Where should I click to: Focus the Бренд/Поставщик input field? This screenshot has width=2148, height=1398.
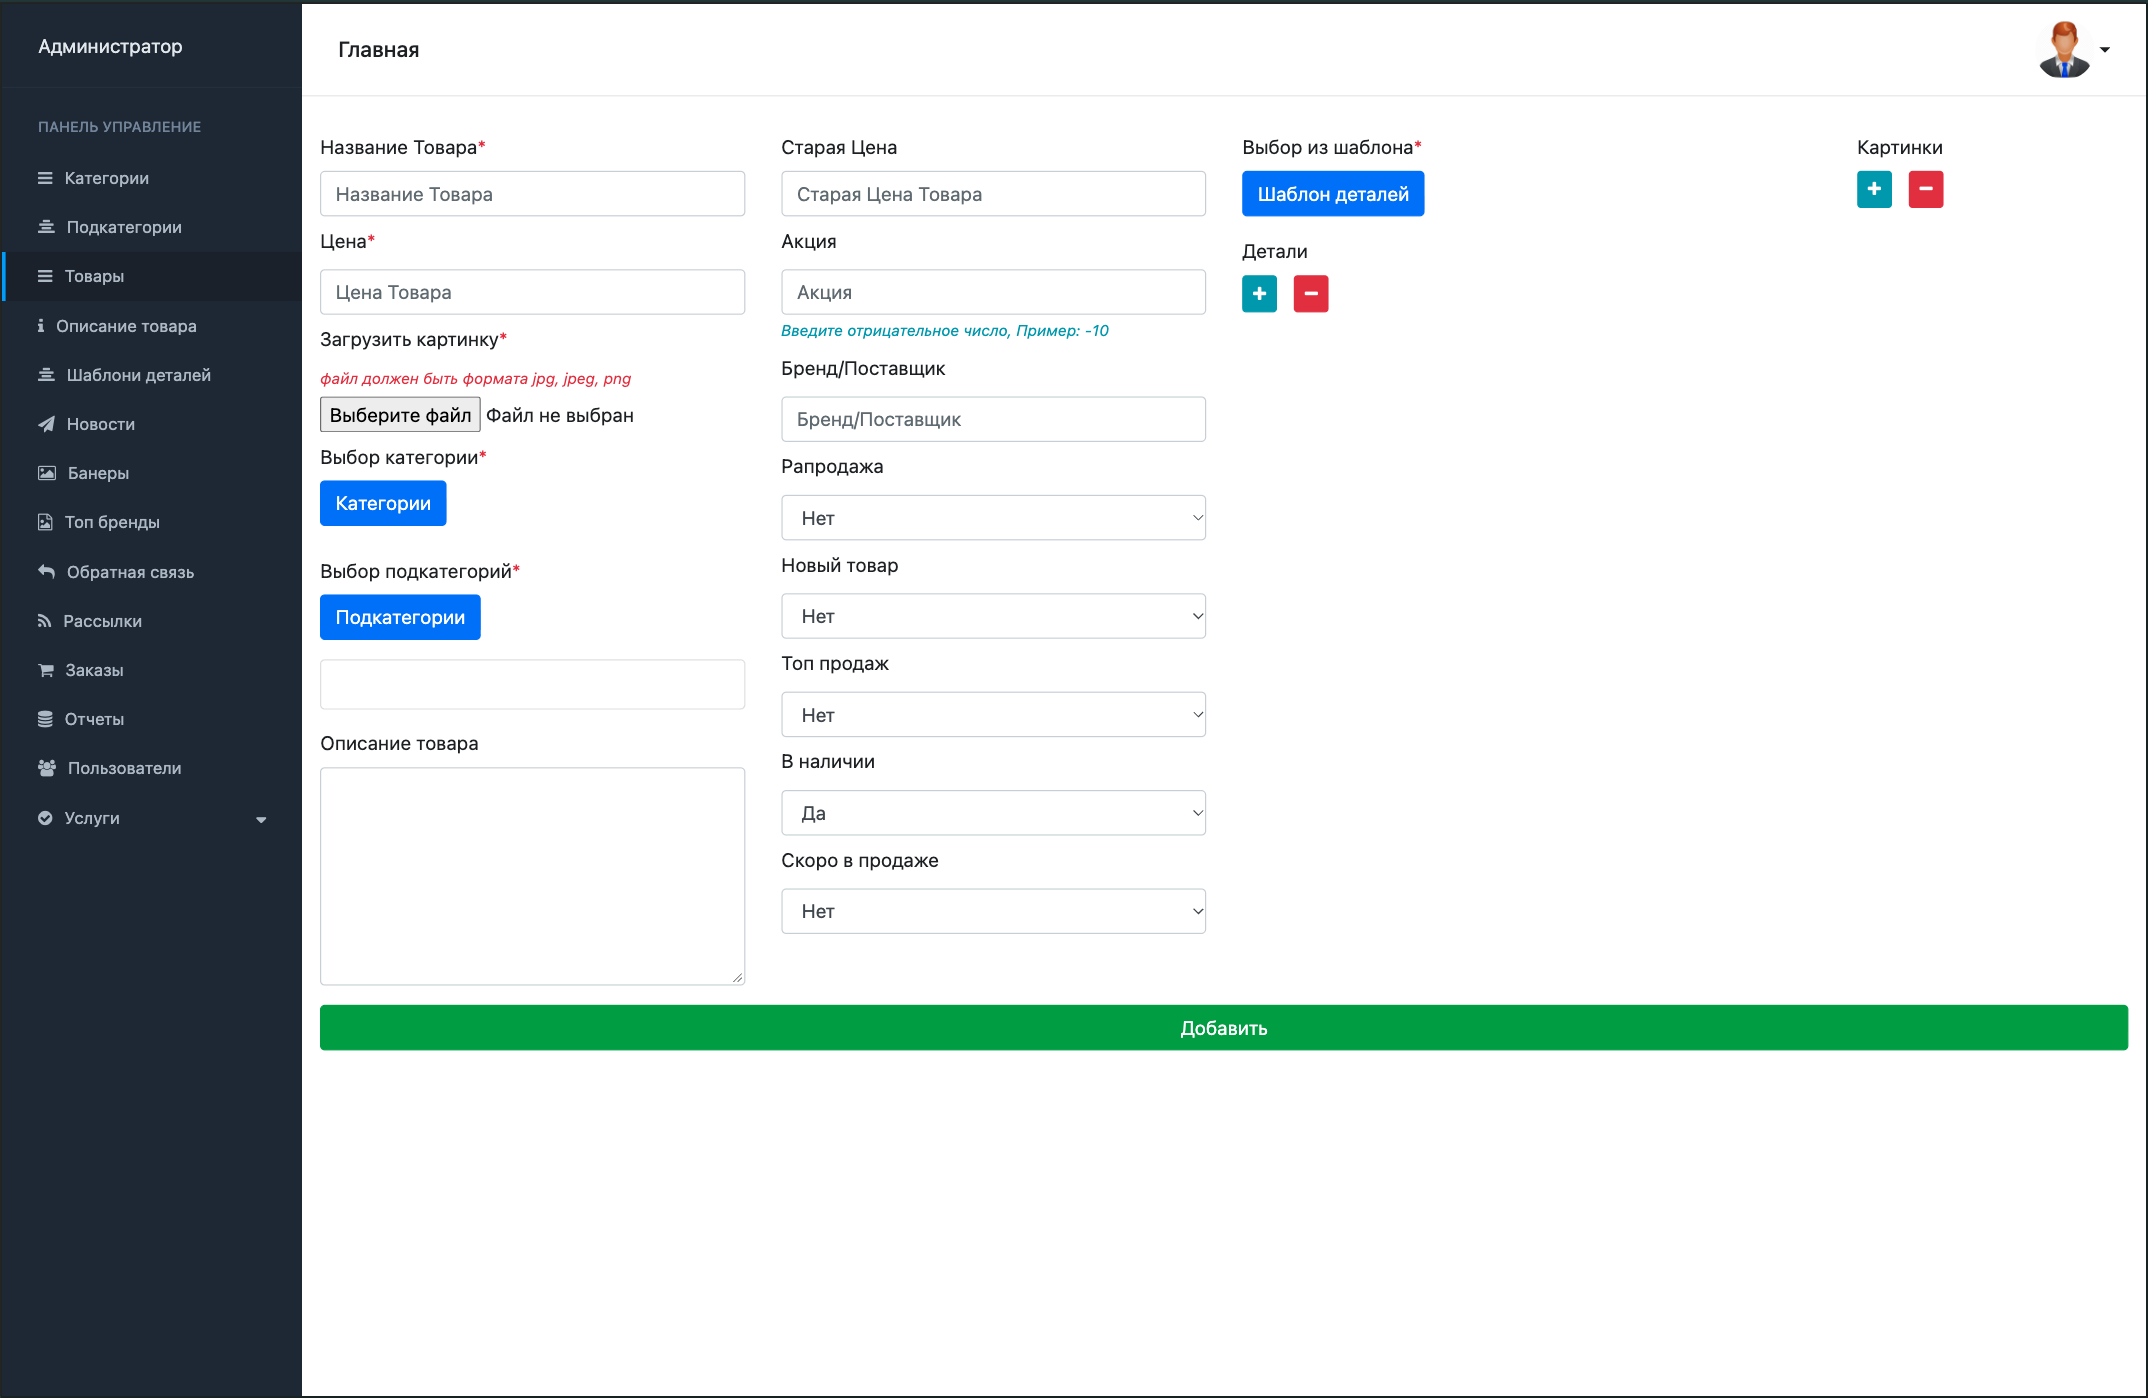tap(993, 419)
